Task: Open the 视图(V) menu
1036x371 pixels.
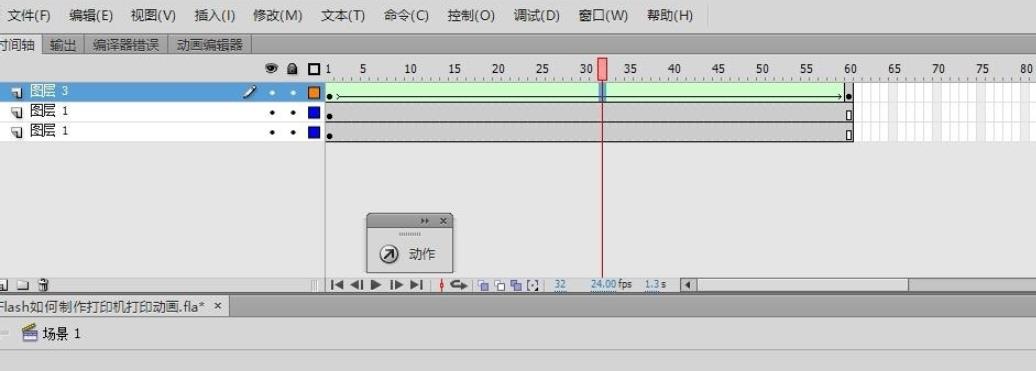Action: point(153,15)
